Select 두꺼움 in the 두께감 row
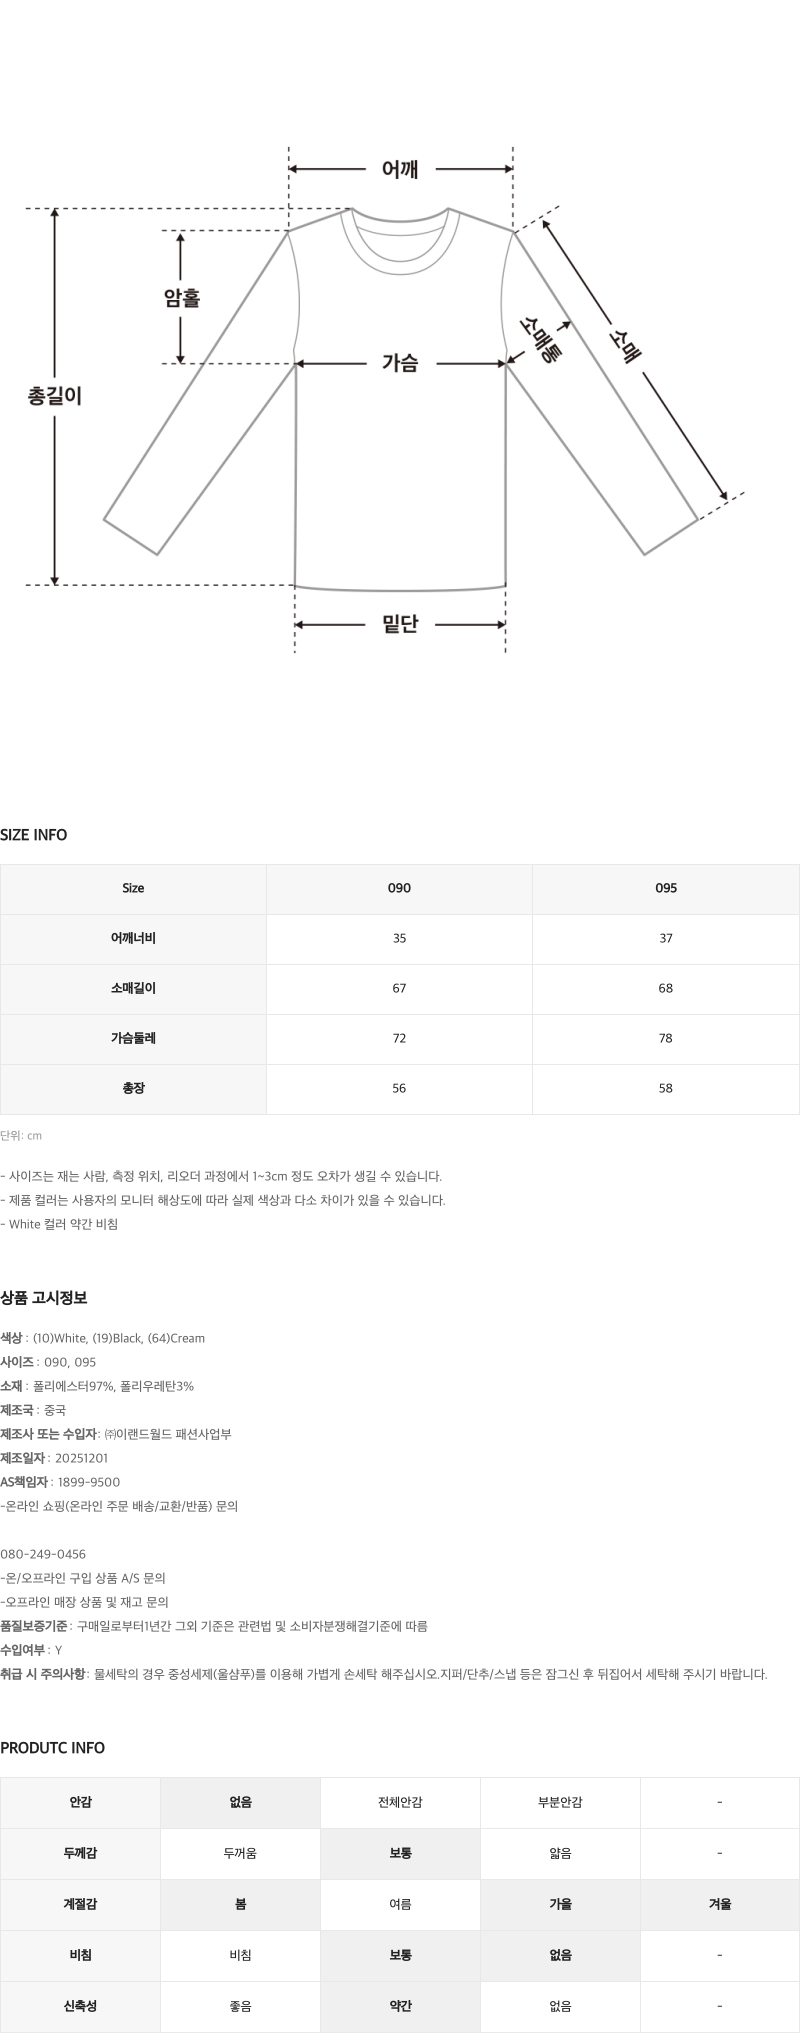This screenshot has width=800, height=2033. pyautogui.click(x=240, y=1853)
